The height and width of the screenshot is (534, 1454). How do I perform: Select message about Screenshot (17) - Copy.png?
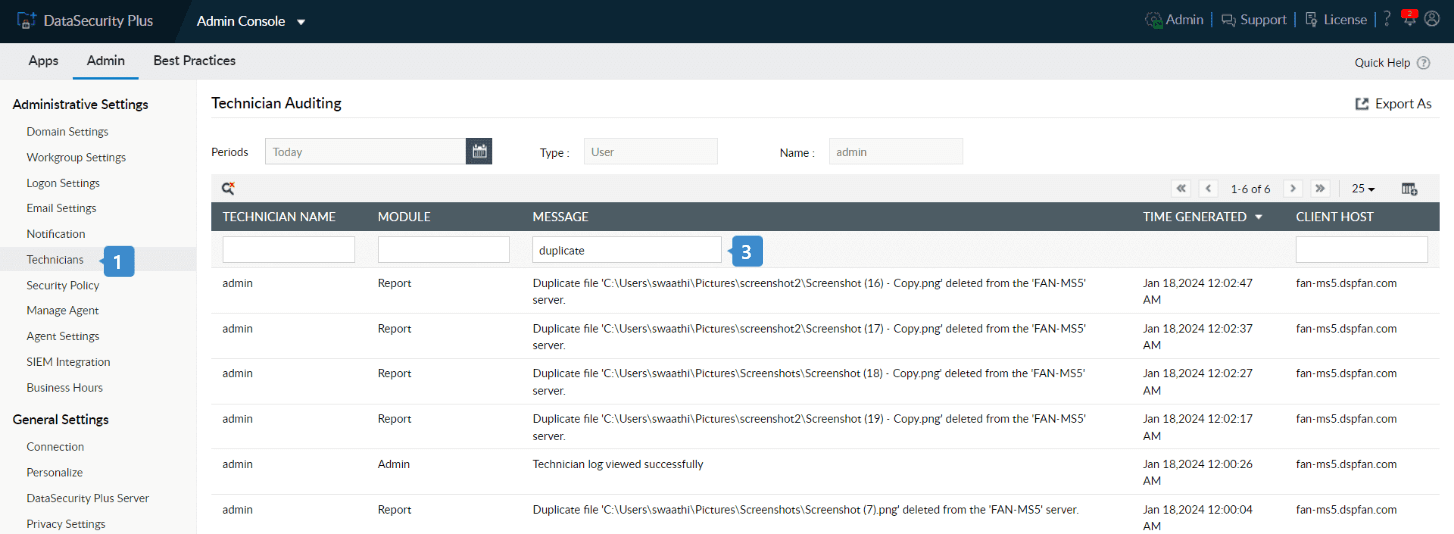(x=809, y=336)
